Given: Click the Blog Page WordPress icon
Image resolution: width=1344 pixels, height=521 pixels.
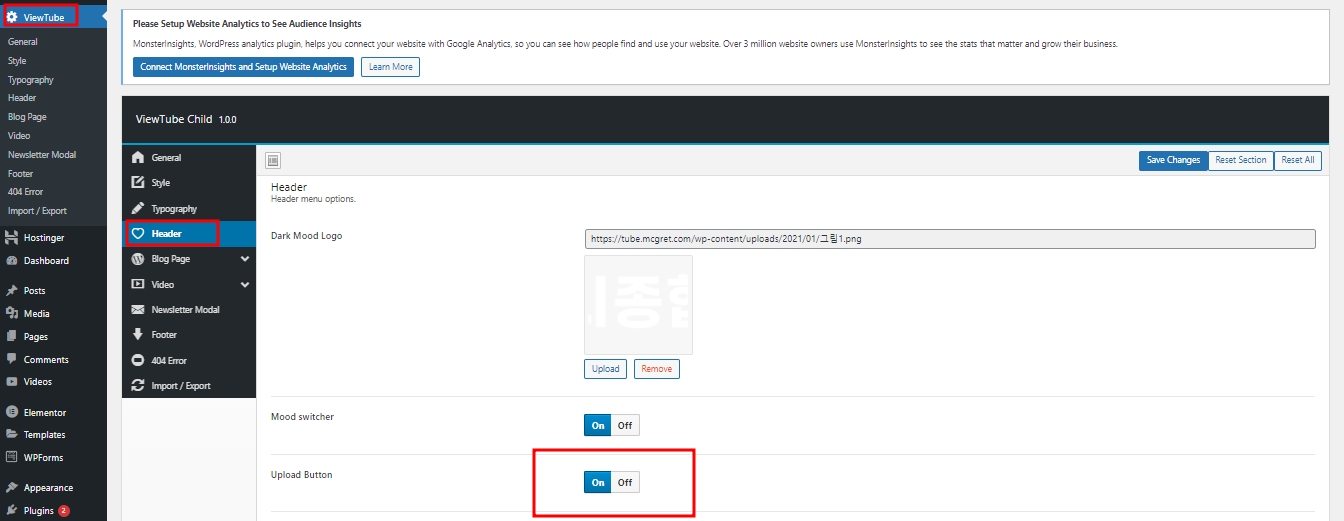Looking at the screenshot, I should (x=138, y=258).
